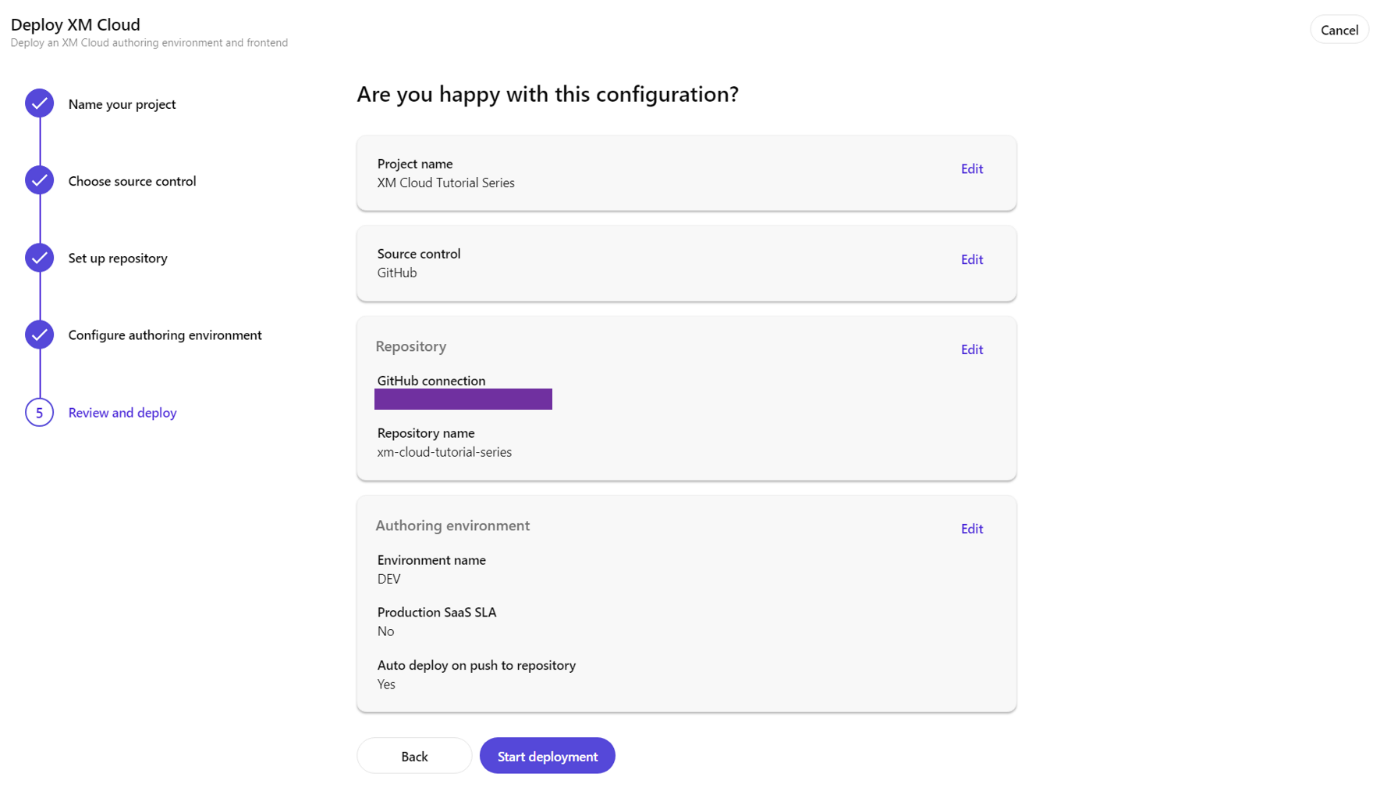Image resolution: width=1373 pixels, height=799 pixels.
Task: Click the Choose source control checkmark icon
Action: (x=39, y=181)
